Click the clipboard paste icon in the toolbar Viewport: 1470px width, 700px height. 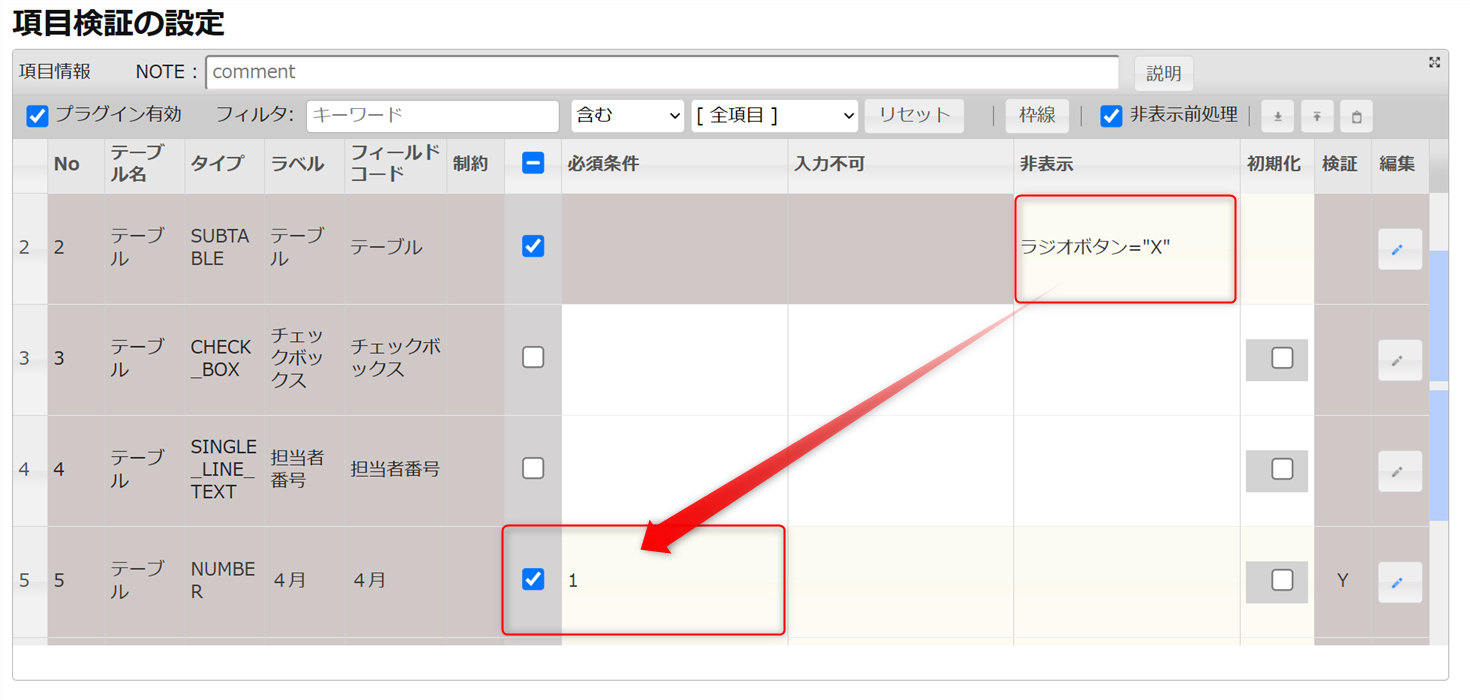(1356, 117)
